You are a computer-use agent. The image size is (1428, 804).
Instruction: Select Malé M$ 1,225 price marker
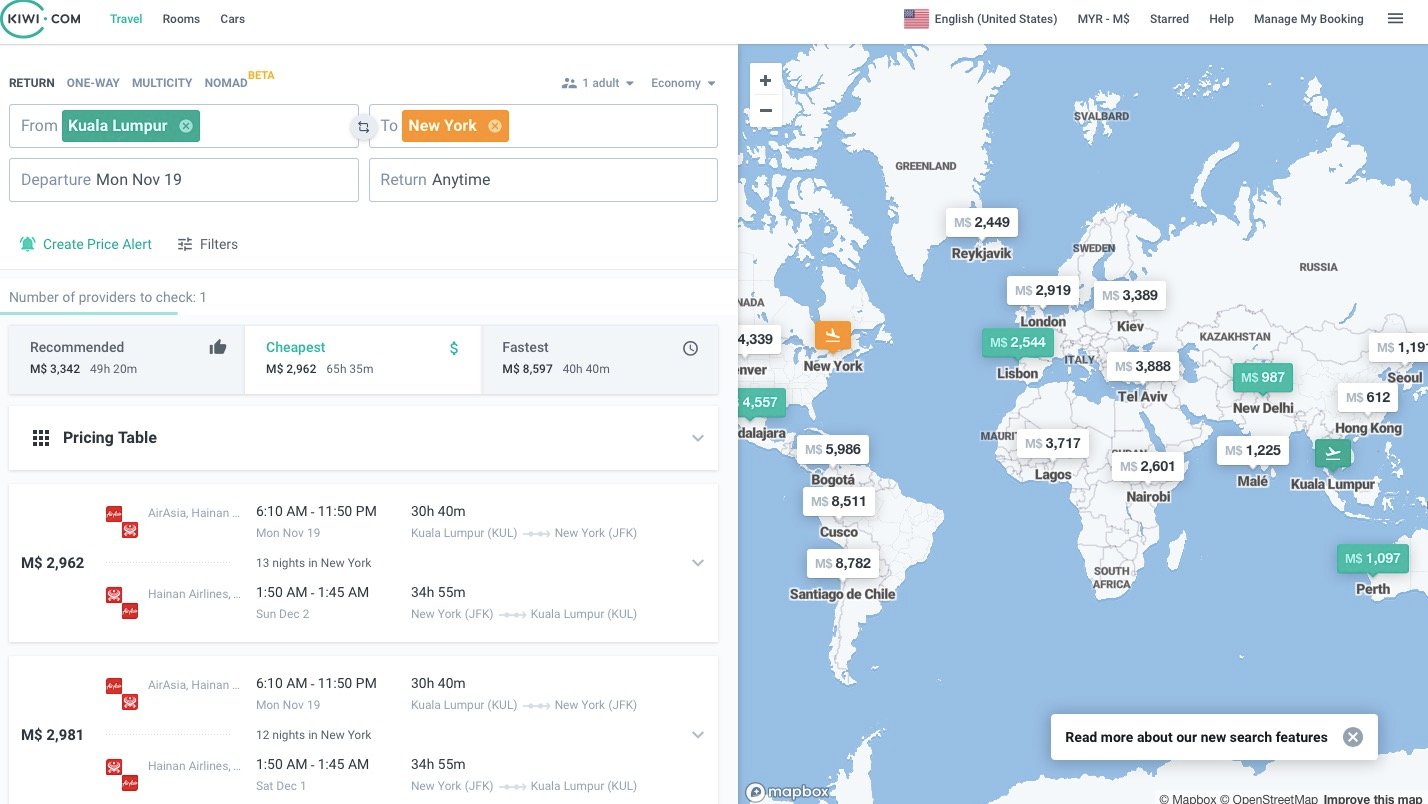[x=1252, y=450]
